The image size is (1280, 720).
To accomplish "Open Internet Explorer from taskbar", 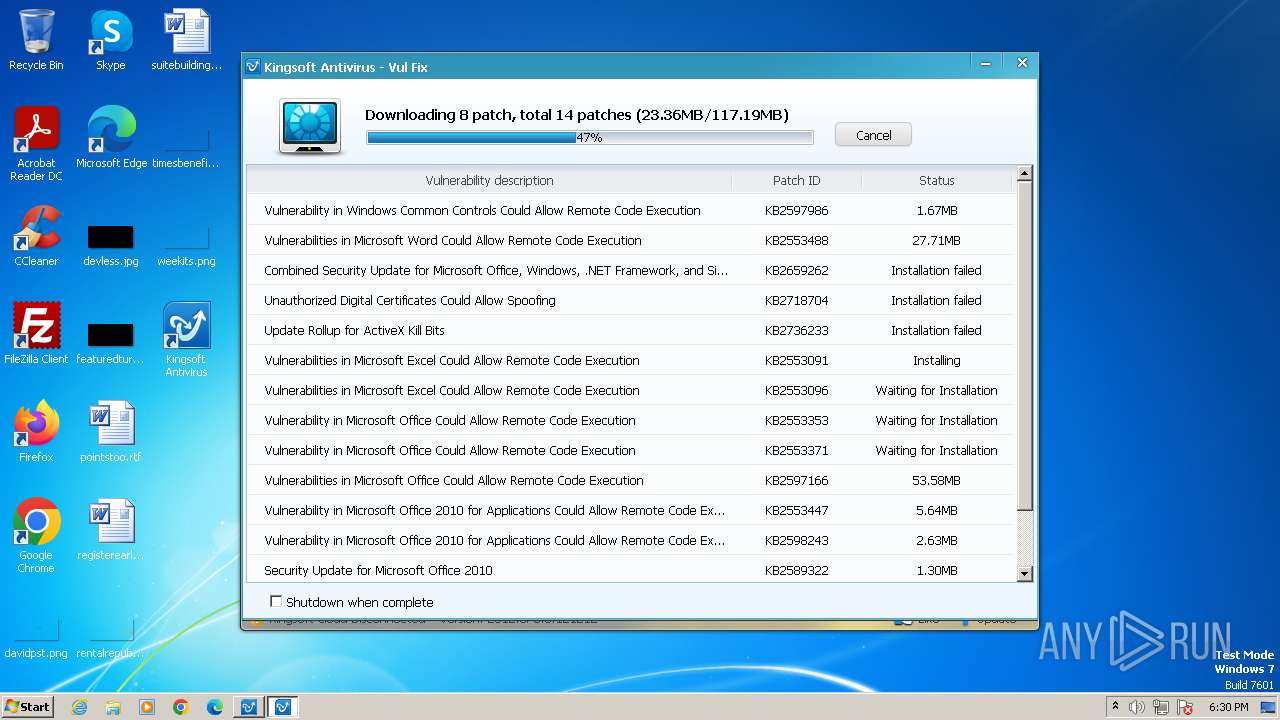I will [x=79, y=707].
